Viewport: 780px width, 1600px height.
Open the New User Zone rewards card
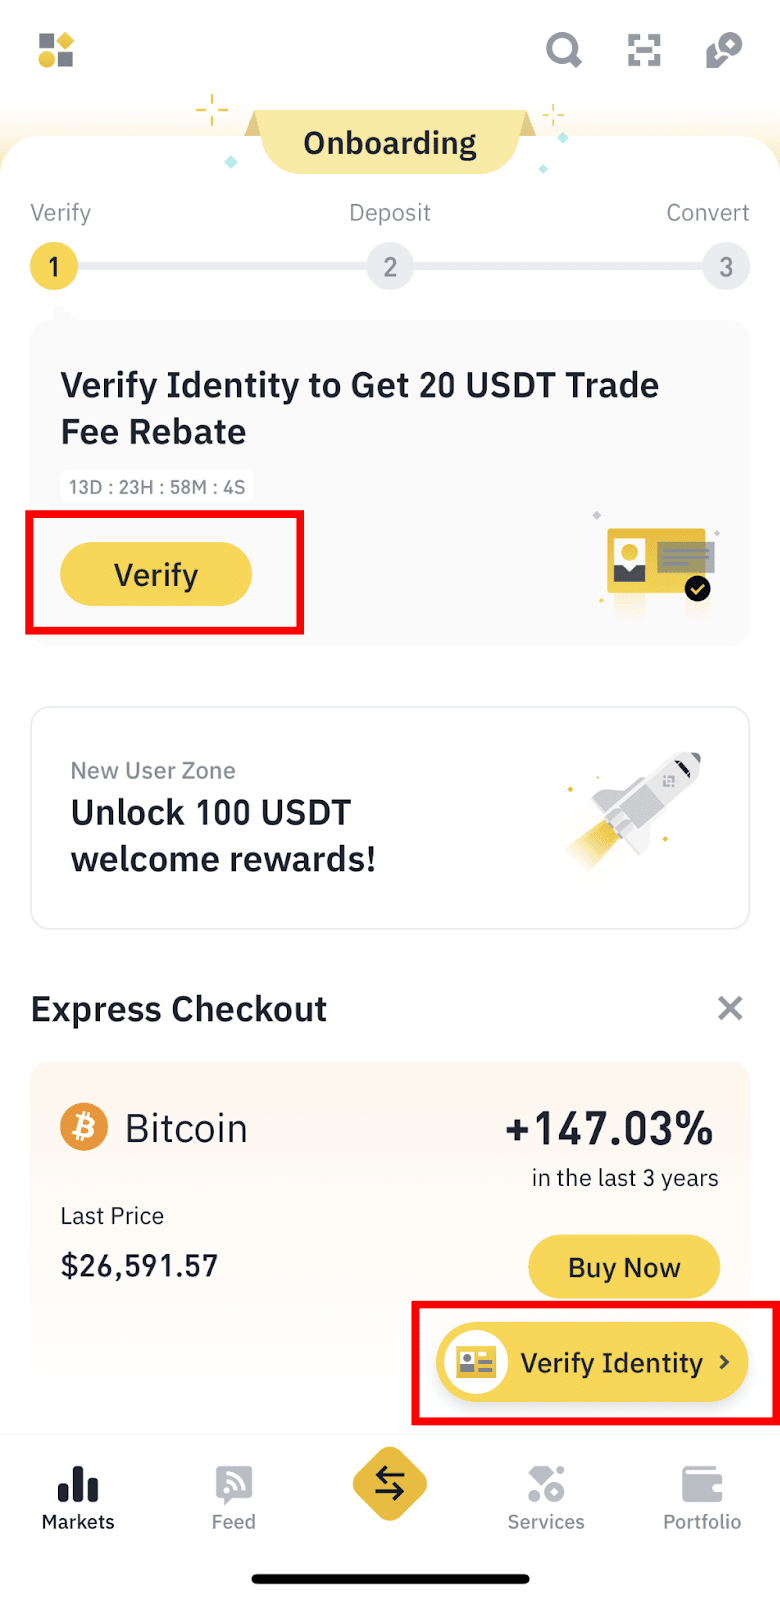pos(390,818)
